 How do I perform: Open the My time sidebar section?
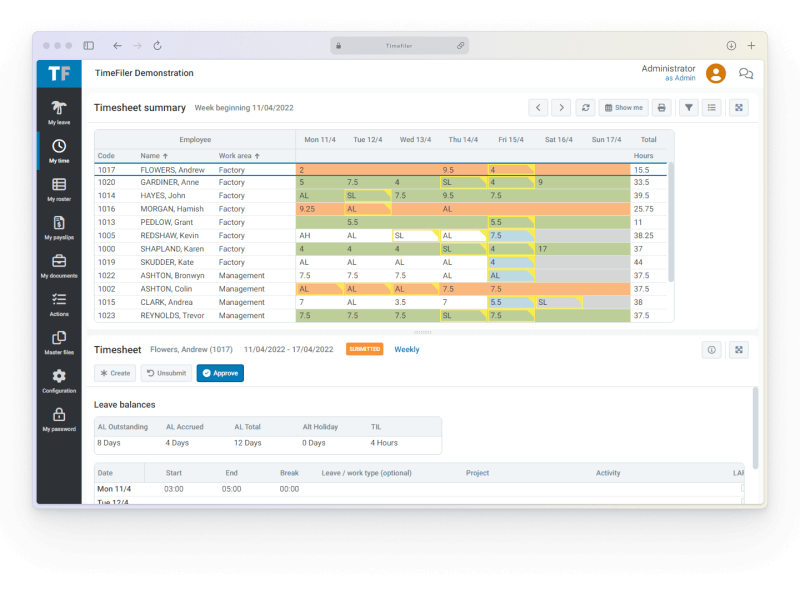pyautogui.click(x=59, y=151)
